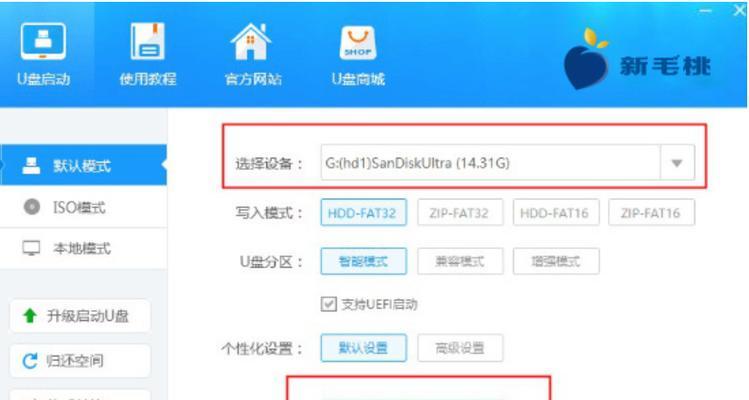
Task: Visit the 官方网站 house icon
Action: 251,41
